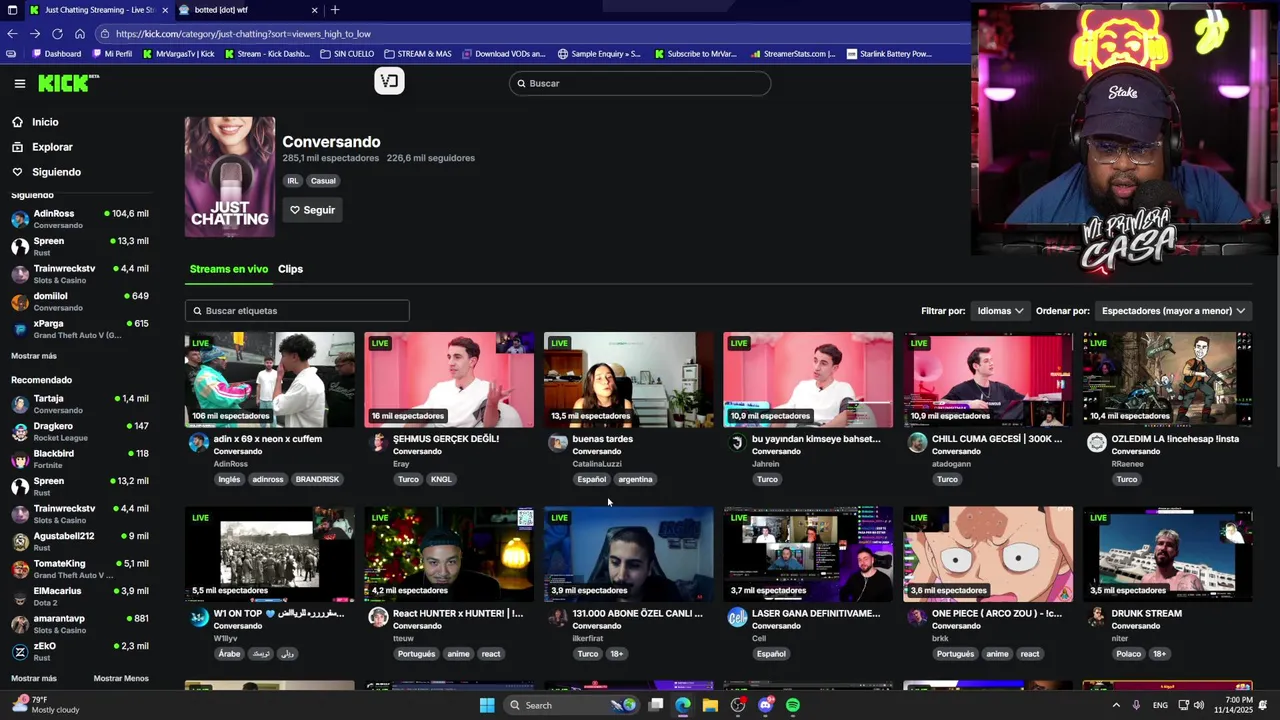Viewport: 1280px width, 720px height.
Task: Open the Idiomas filter dropdown
Action: (x=1000, y=311)
